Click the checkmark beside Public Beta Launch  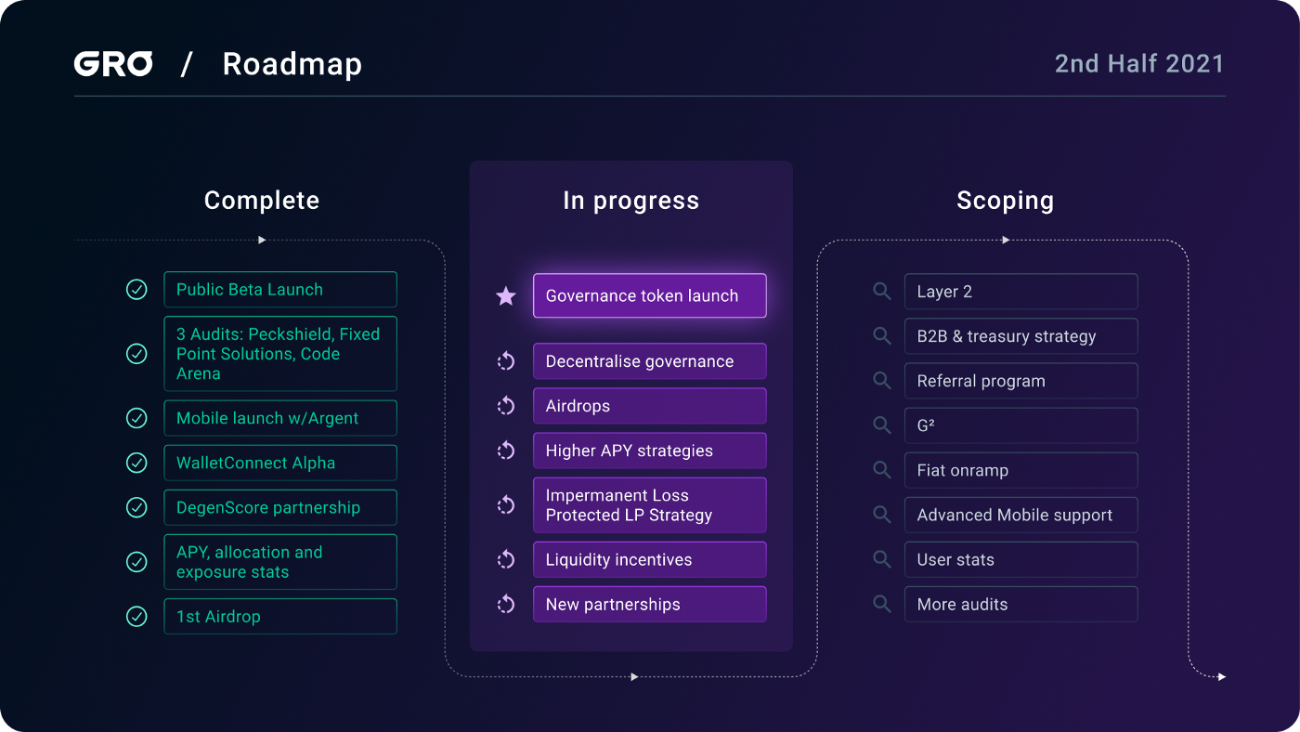[137, 290]
